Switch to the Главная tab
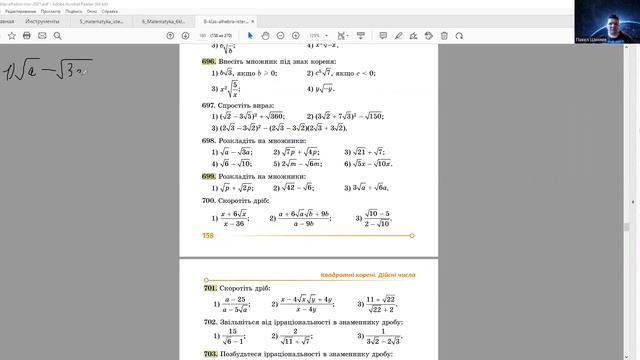 pyautogui.click(x=7, y=21)
